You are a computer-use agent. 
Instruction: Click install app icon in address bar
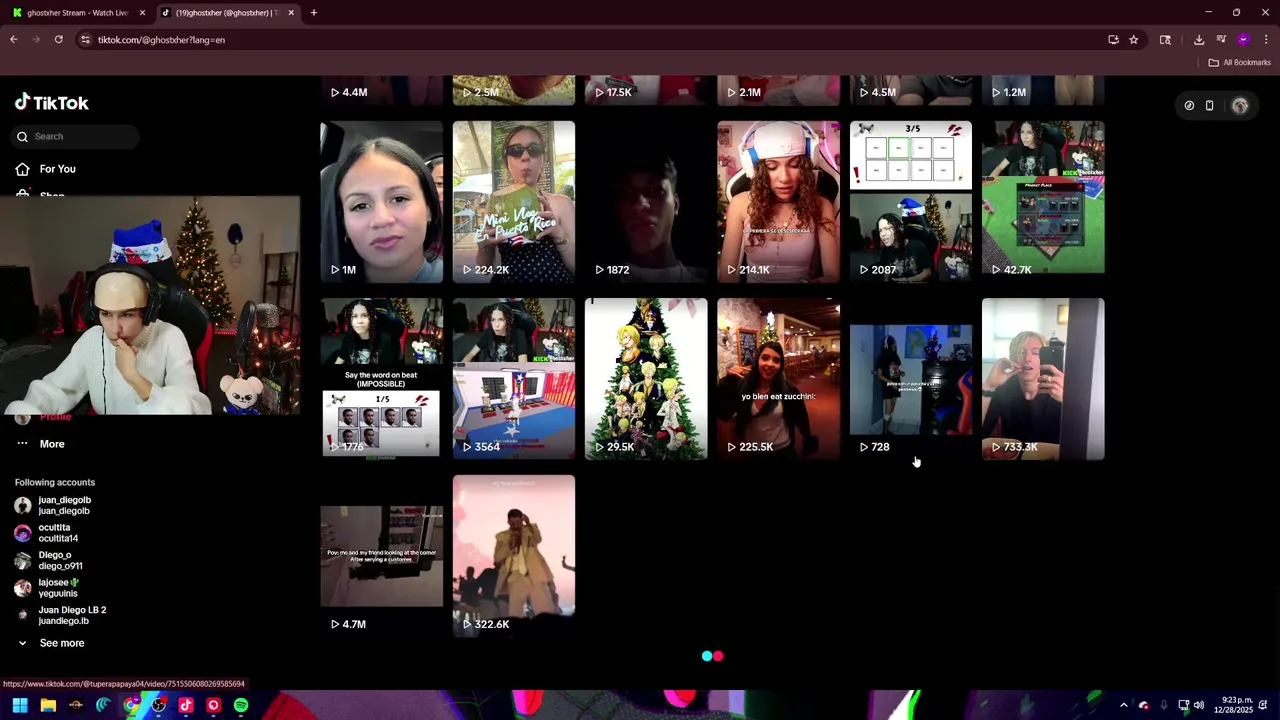1113,40
